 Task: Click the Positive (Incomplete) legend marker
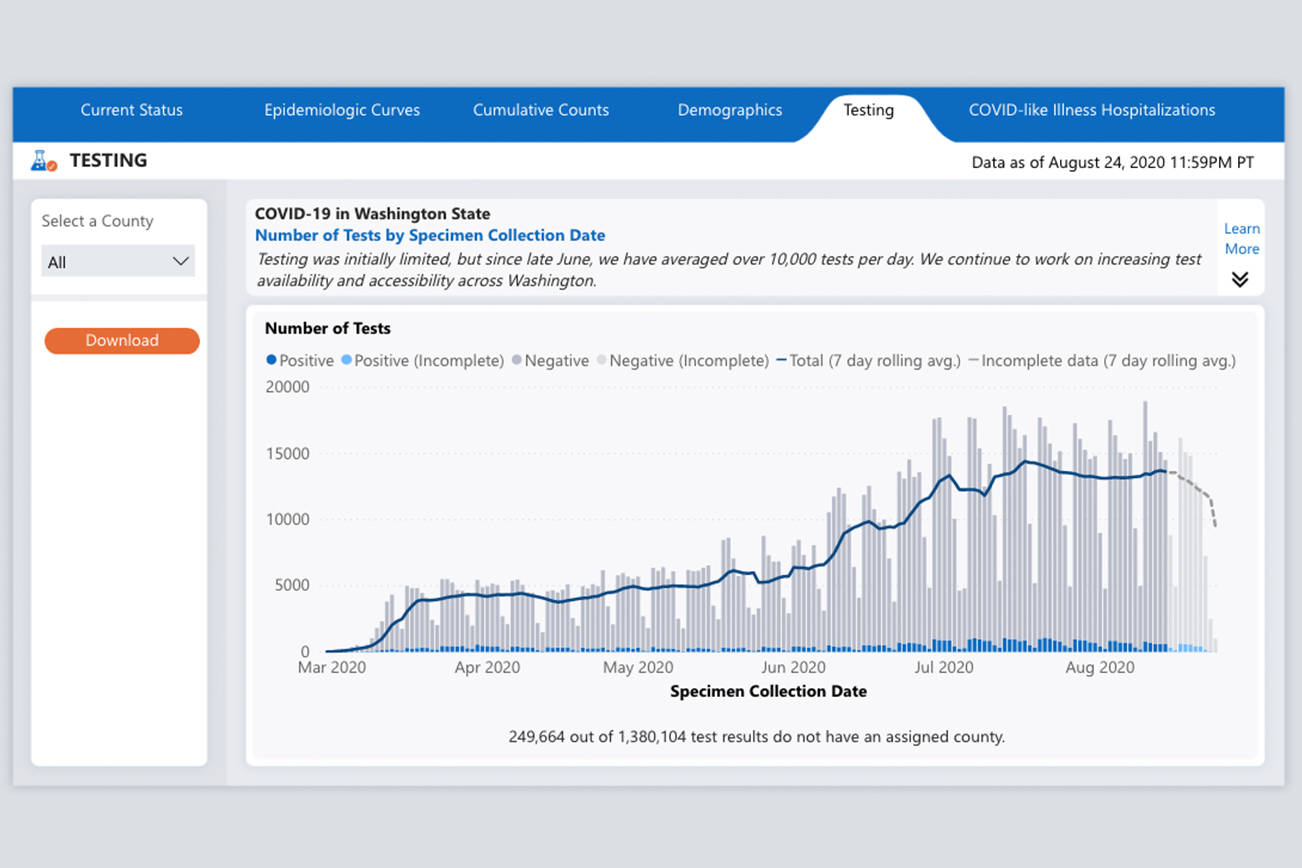347,361
